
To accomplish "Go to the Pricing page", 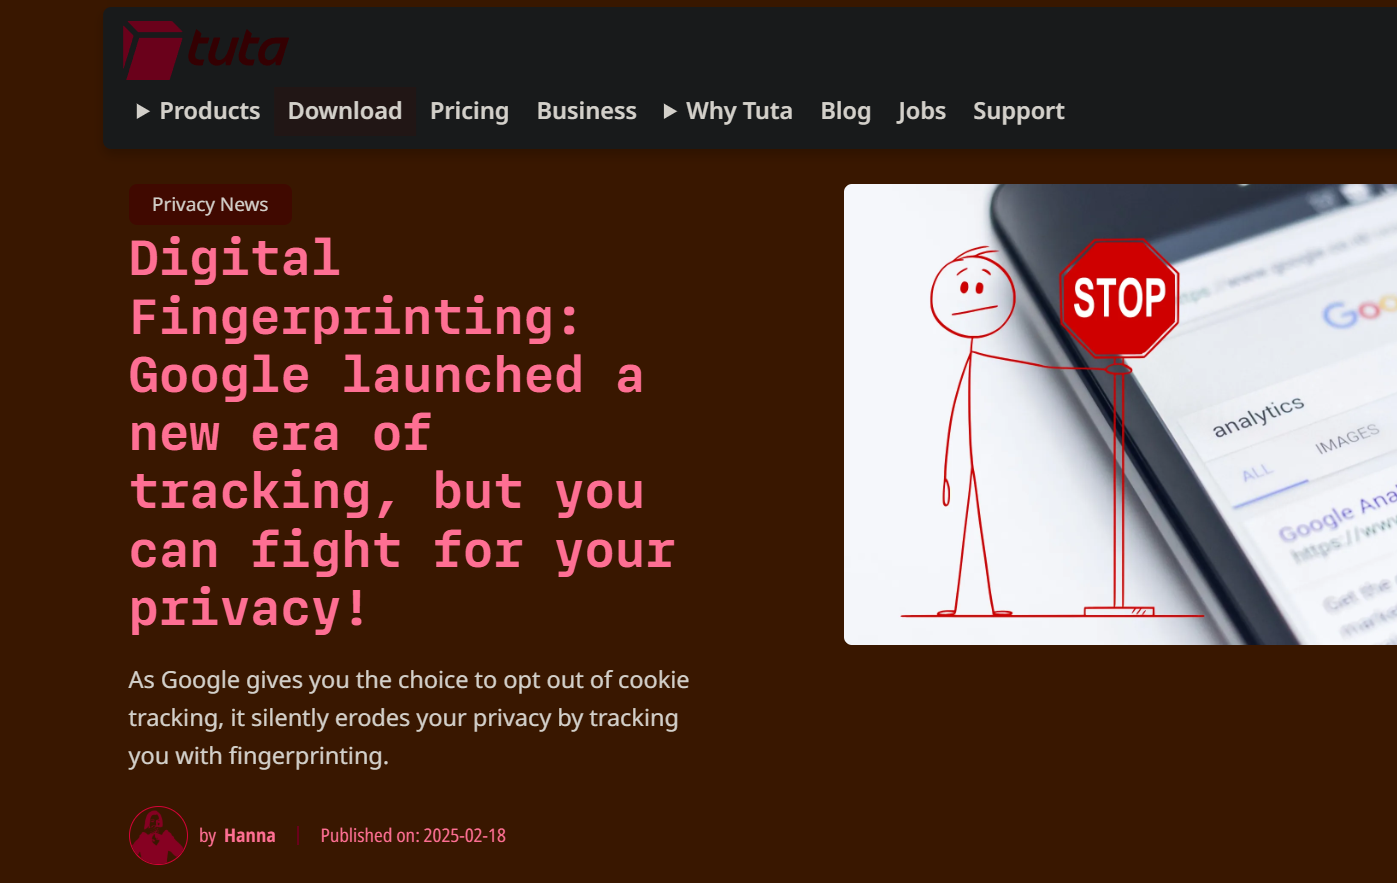I will pos(469,111).
